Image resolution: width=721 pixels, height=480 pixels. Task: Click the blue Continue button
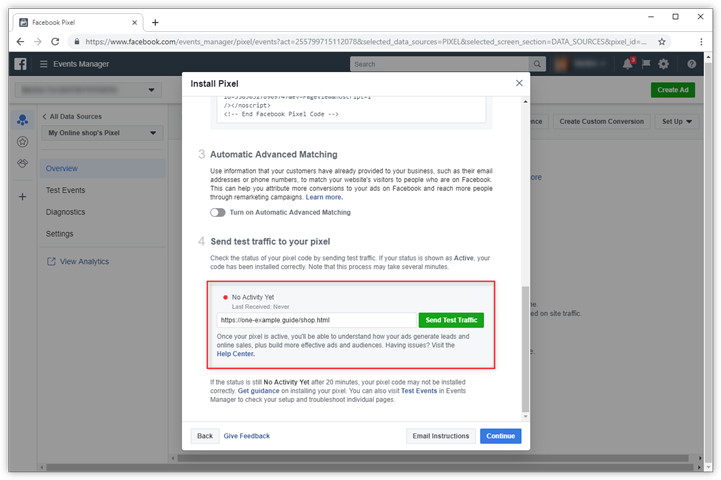500,436
